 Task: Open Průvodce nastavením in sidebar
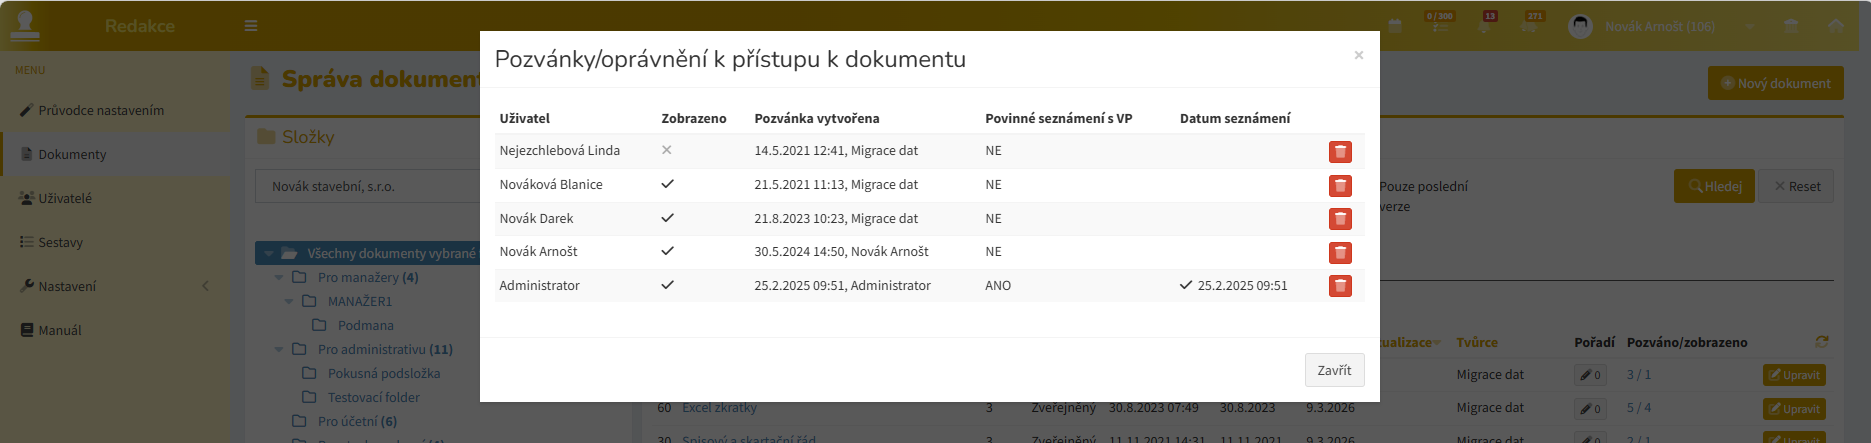click(101, 110)
